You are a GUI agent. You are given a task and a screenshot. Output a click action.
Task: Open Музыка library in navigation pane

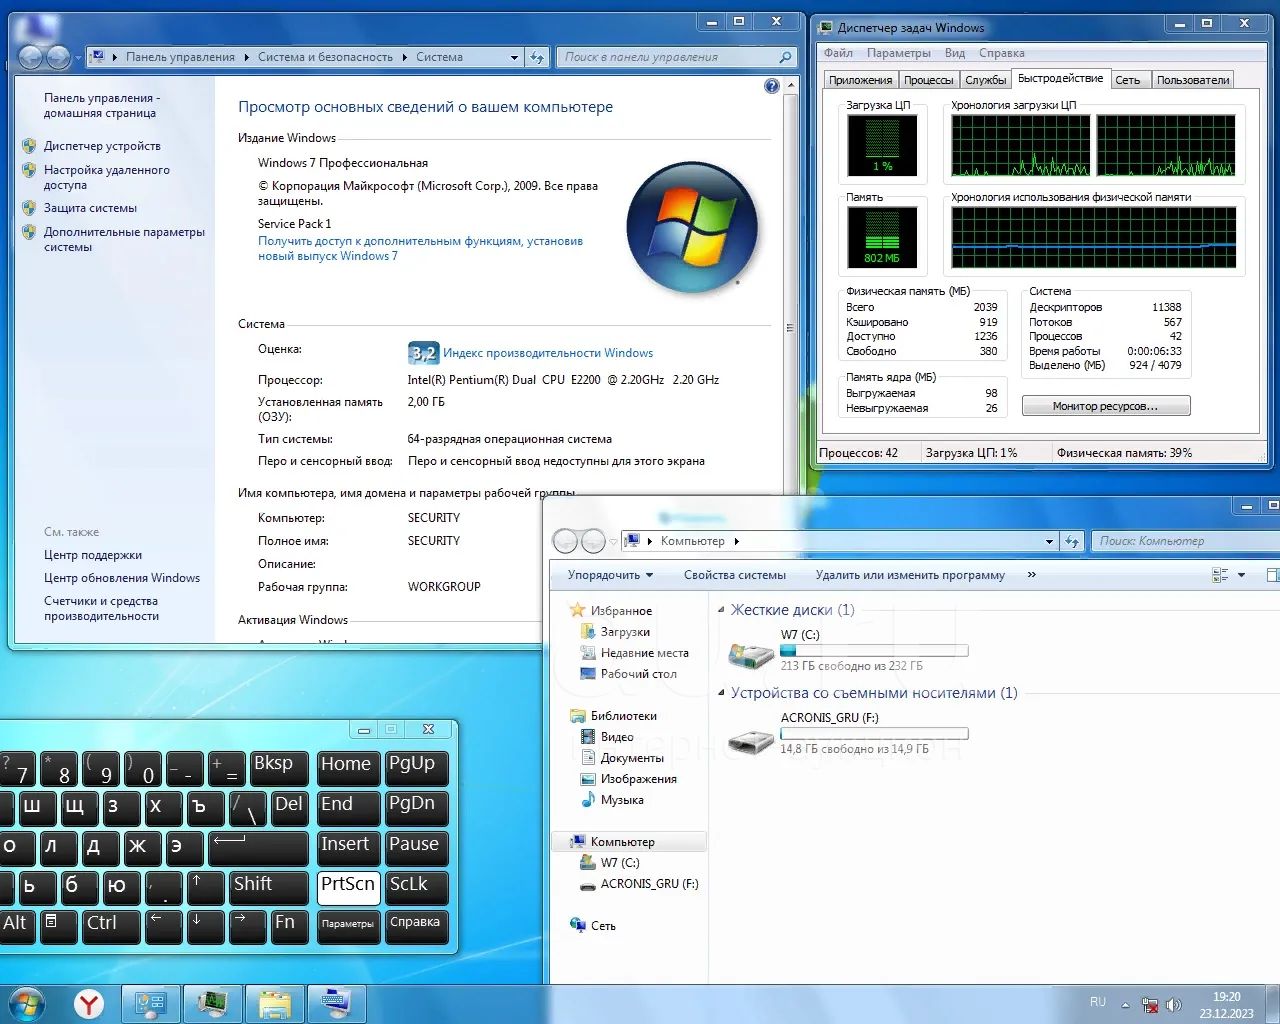point(622,800)
